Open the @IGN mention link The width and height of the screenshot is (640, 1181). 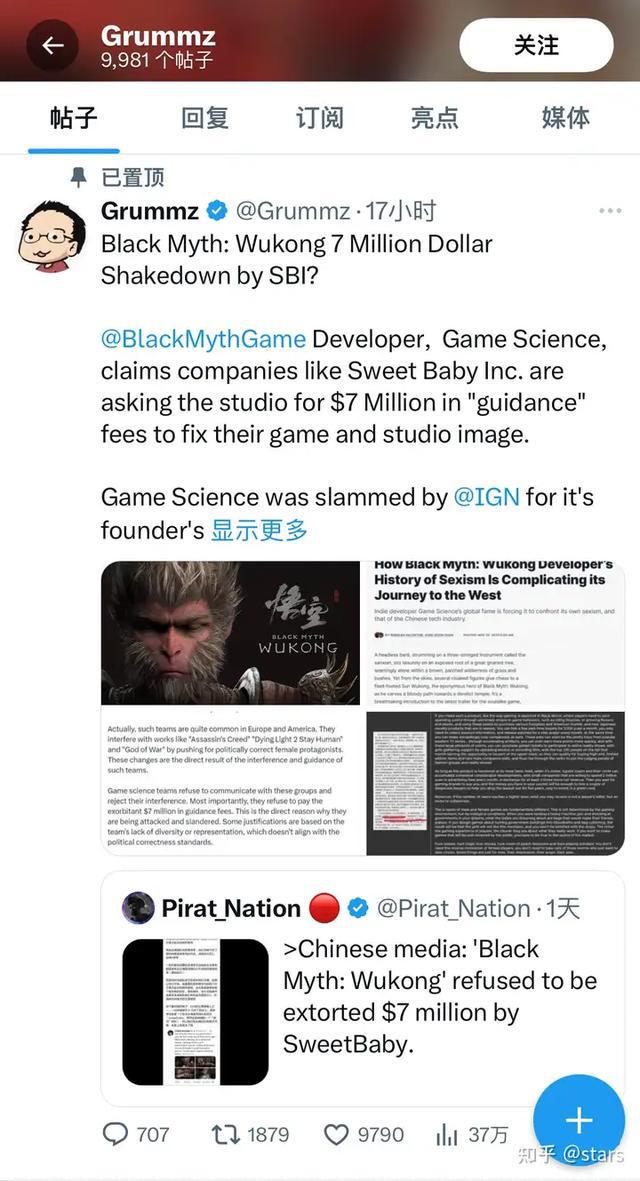tap(486, 496)
